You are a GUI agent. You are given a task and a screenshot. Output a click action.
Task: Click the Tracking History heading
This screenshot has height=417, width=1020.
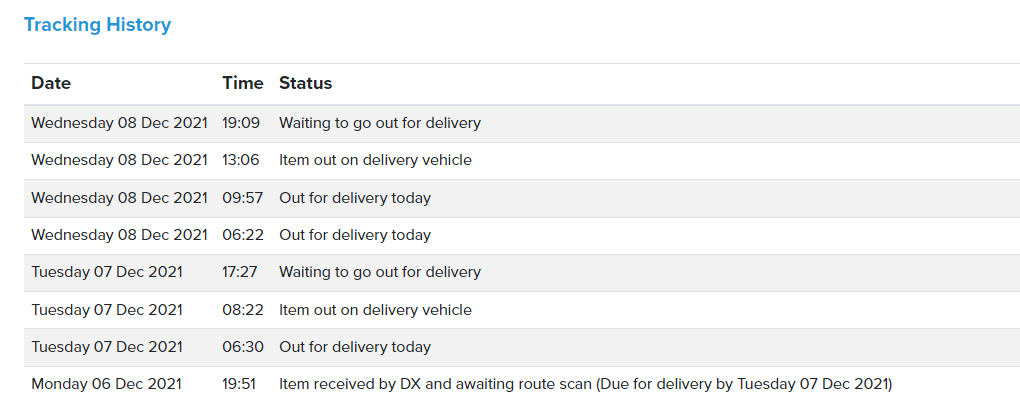tap(97, 25)
